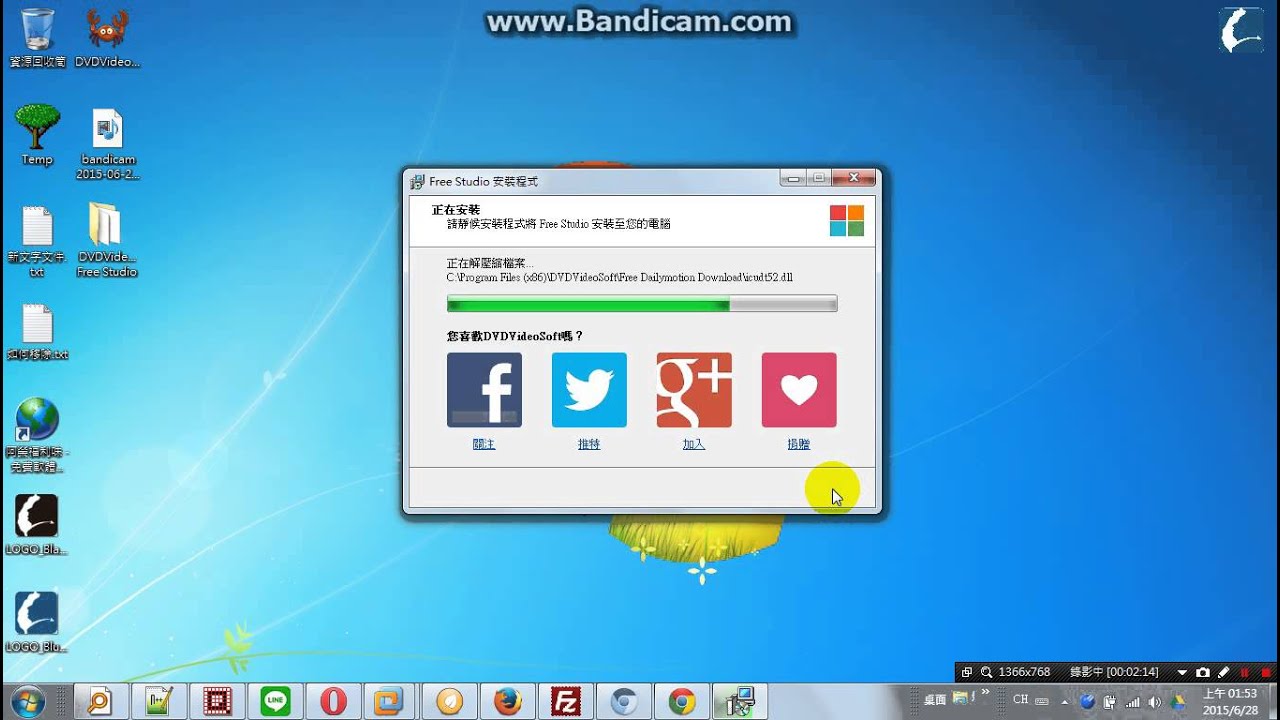Image resolution: width=1280 pixels, height=720 pixels.
Task: Open Opera from the taskbar
Action: tap(333, 701)
